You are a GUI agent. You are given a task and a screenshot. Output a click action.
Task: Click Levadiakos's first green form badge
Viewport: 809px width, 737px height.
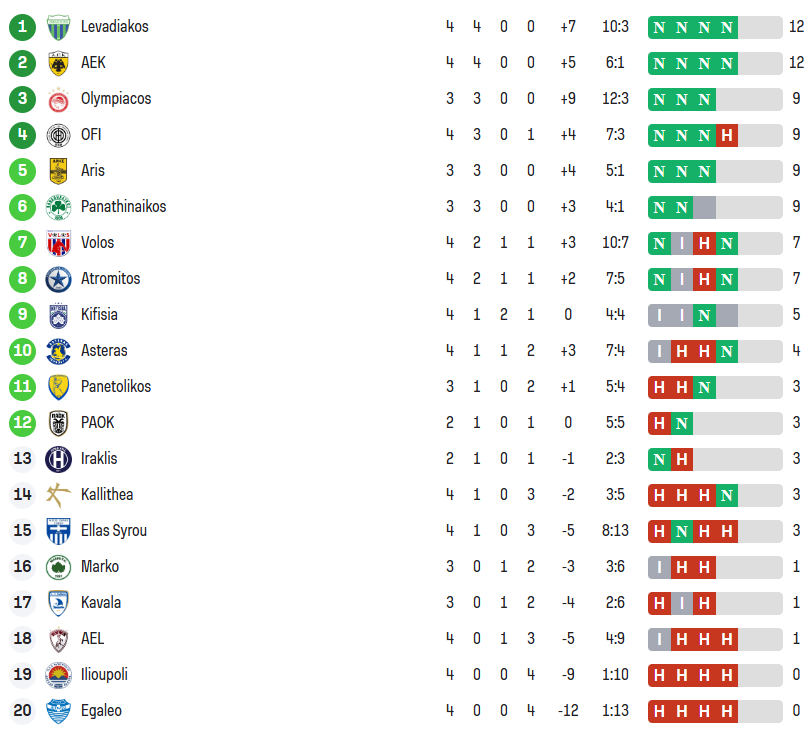point(659,27)
